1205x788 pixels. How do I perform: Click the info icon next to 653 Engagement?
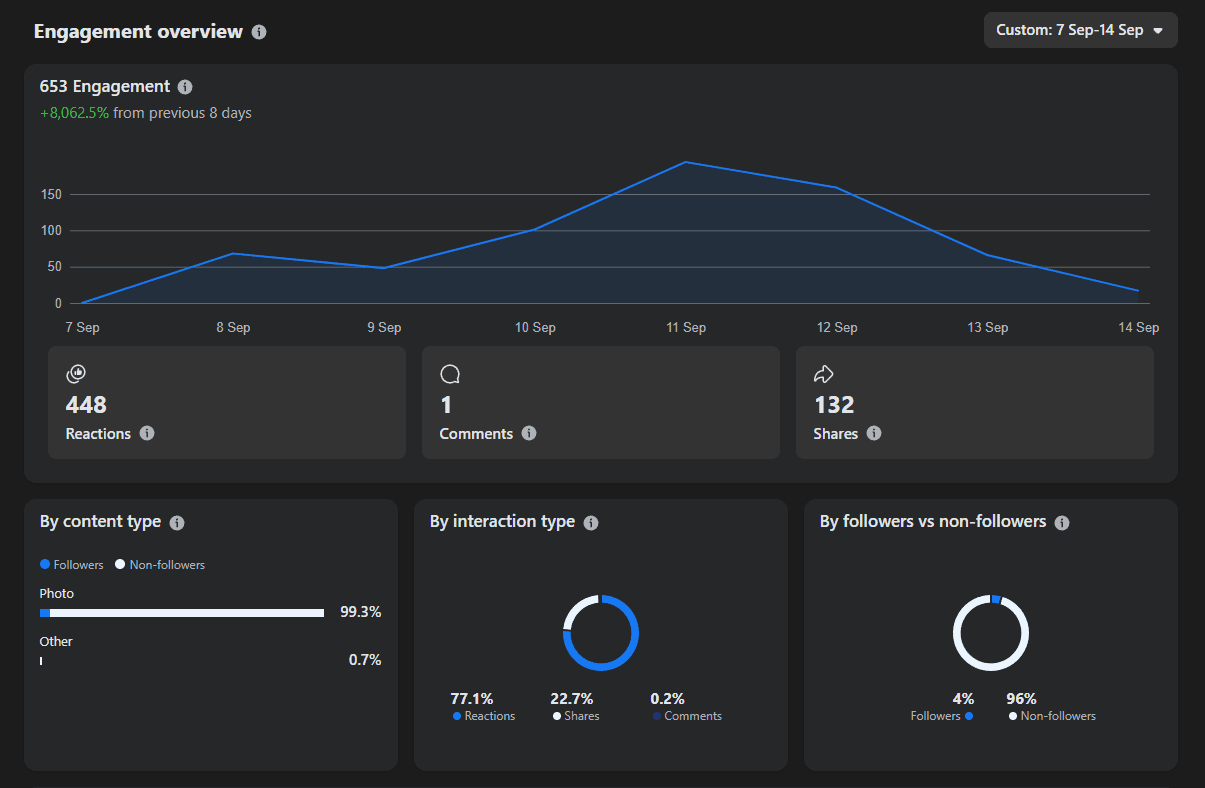(x=185, y=87)
